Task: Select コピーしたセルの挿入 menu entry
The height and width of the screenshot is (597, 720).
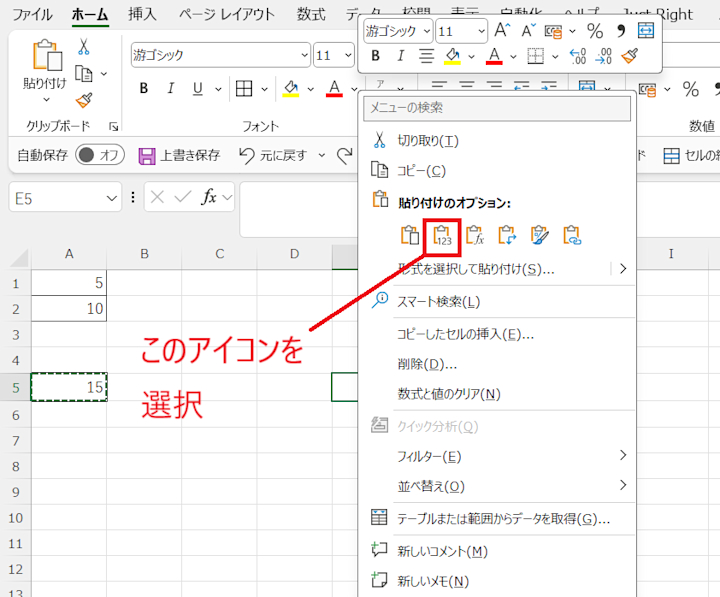Action: click(x=497, y=334)
